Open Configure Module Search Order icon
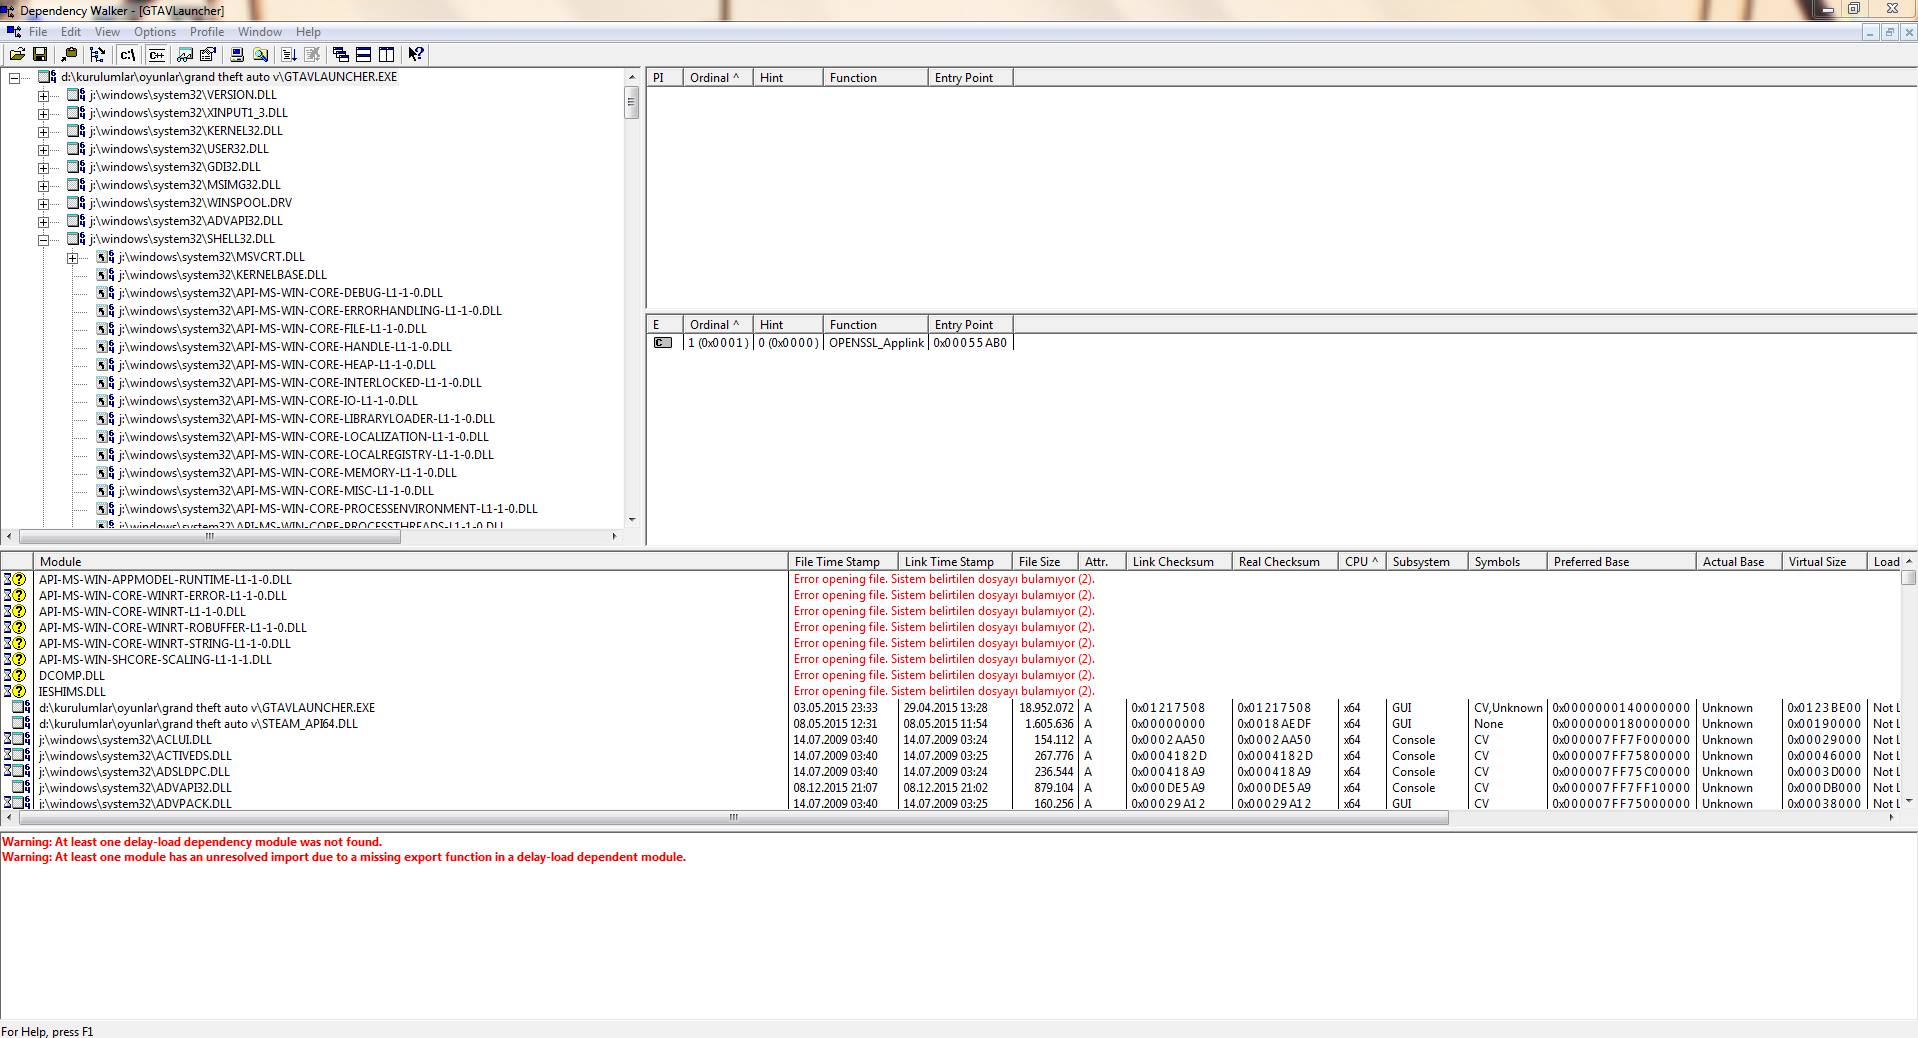 261,55
